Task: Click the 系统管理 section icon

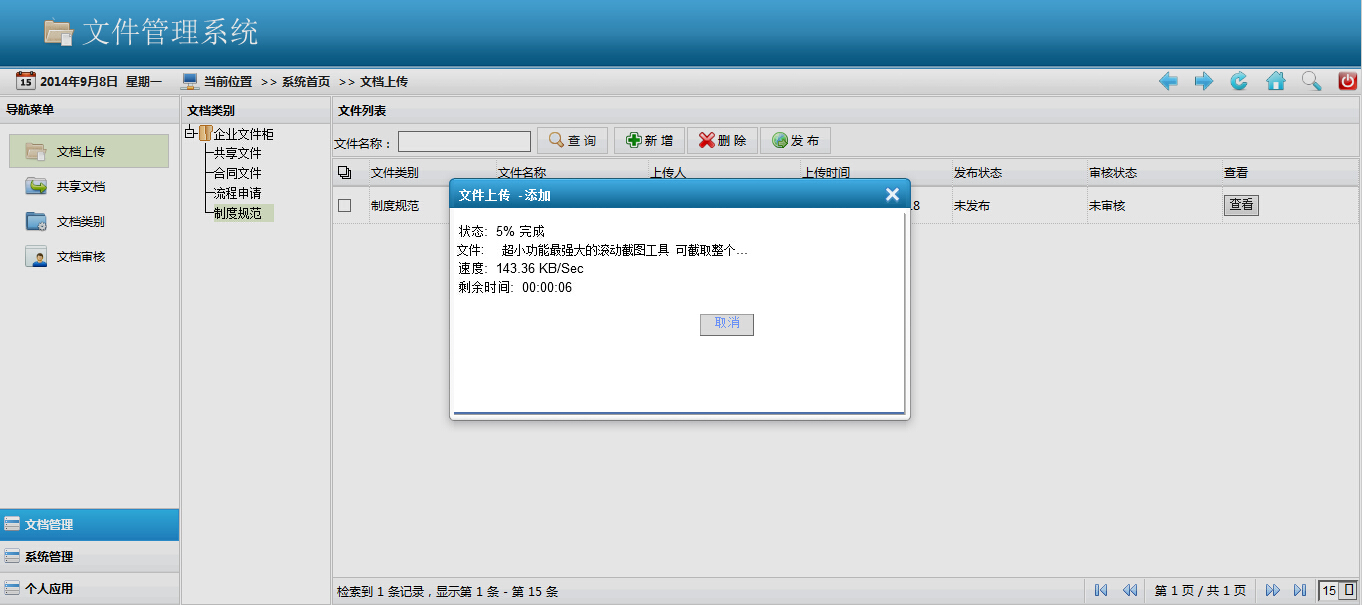Action: 12,556
